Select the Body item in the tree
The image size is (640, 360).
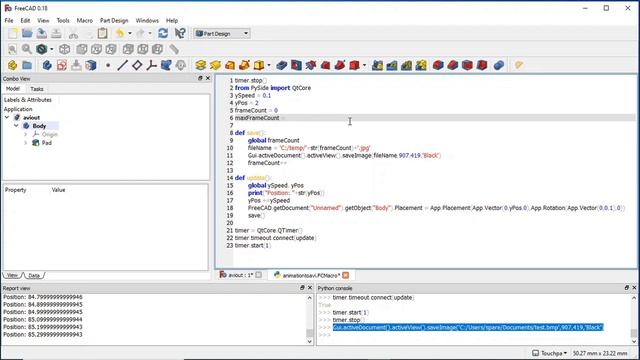39,126
